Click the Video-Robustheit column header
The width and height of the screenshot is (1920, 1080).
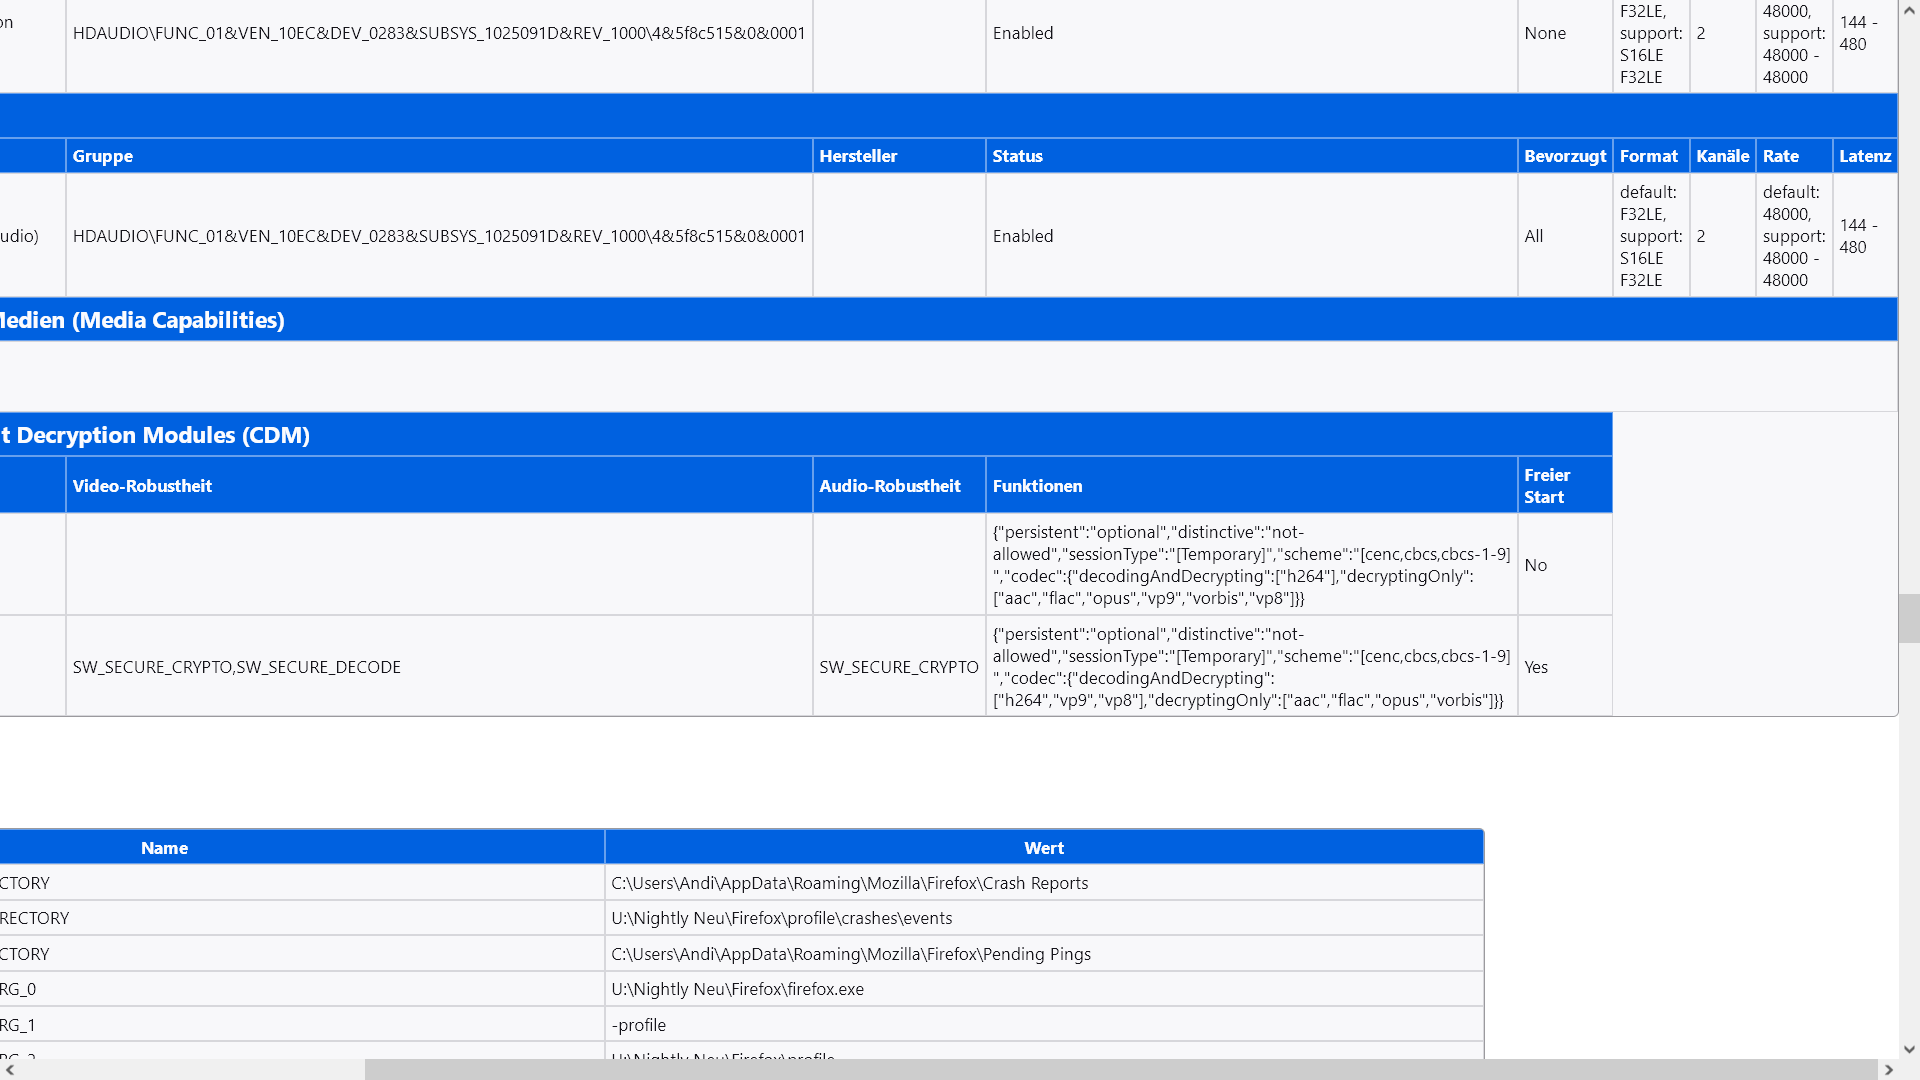[142, 486]
